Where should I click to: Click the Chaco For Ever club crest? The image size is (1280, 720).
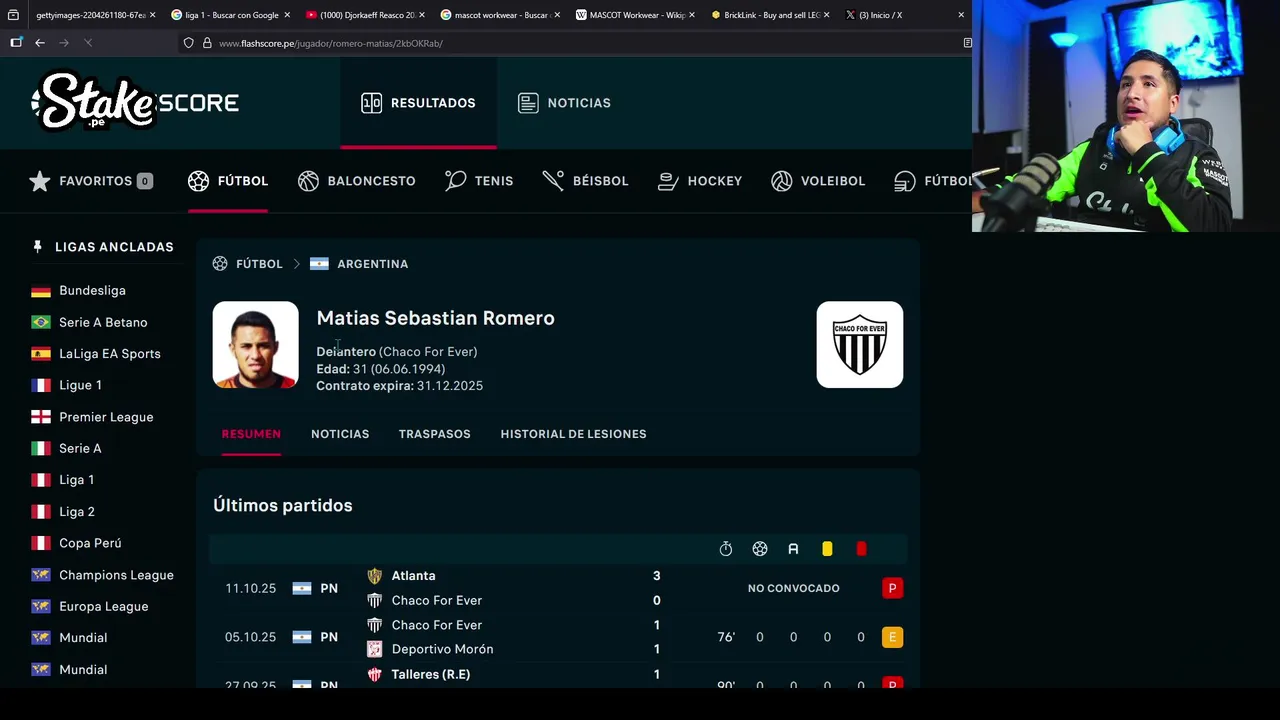[x=859, y=344]
